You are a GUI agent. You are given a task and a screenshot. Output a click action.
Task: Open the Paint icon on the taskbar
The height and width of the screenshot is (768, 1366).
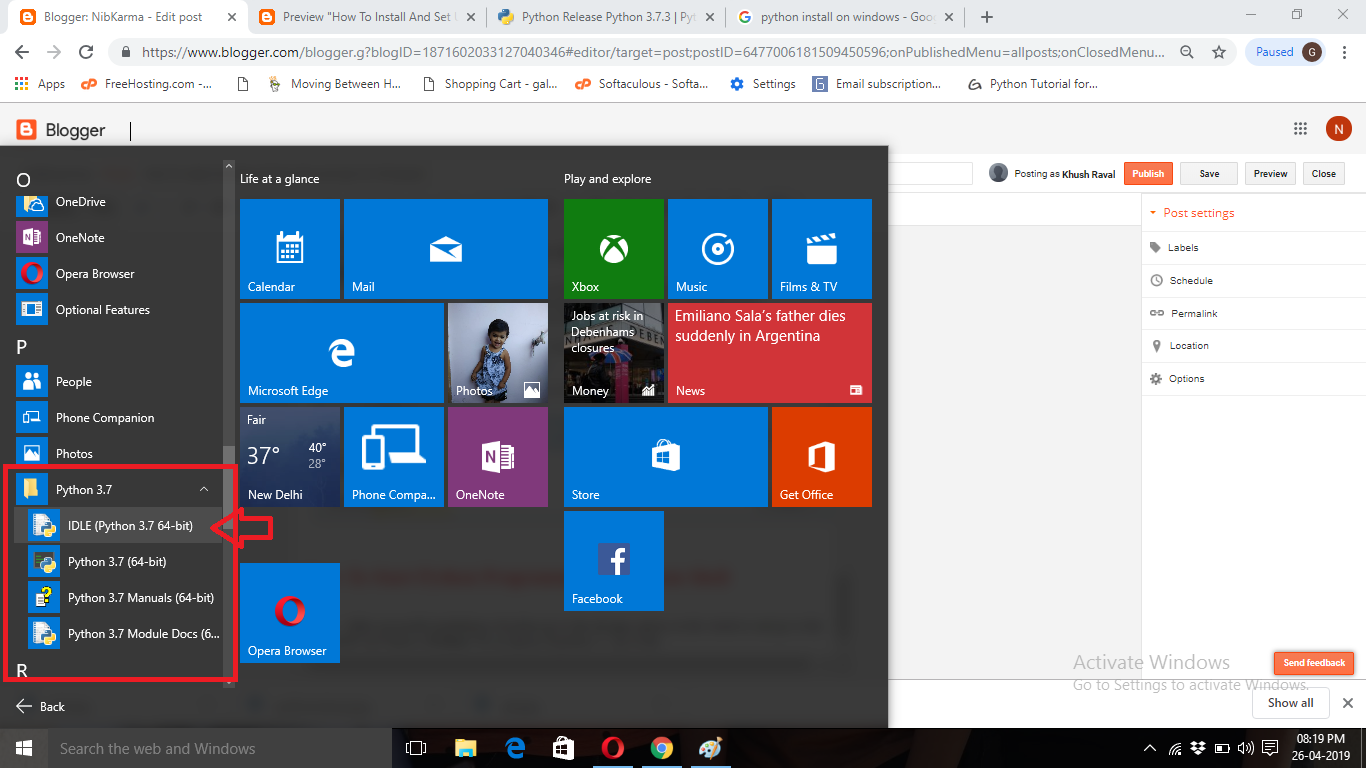pyautogui.click(x=710, y=748)
